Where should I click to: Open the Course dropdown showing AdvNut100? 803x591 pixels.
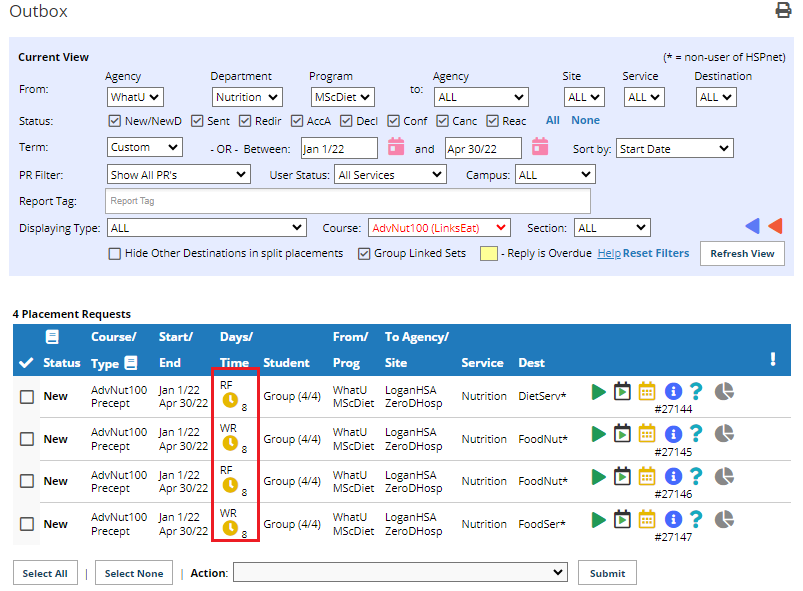[x=439, y=228]
